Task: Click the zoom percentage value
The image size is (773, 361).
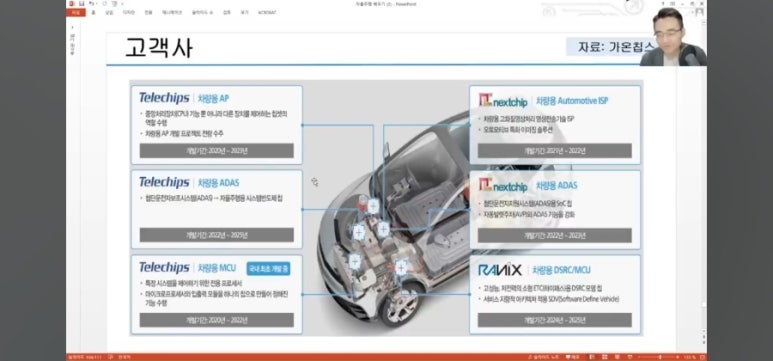Action: click(690, 357)
